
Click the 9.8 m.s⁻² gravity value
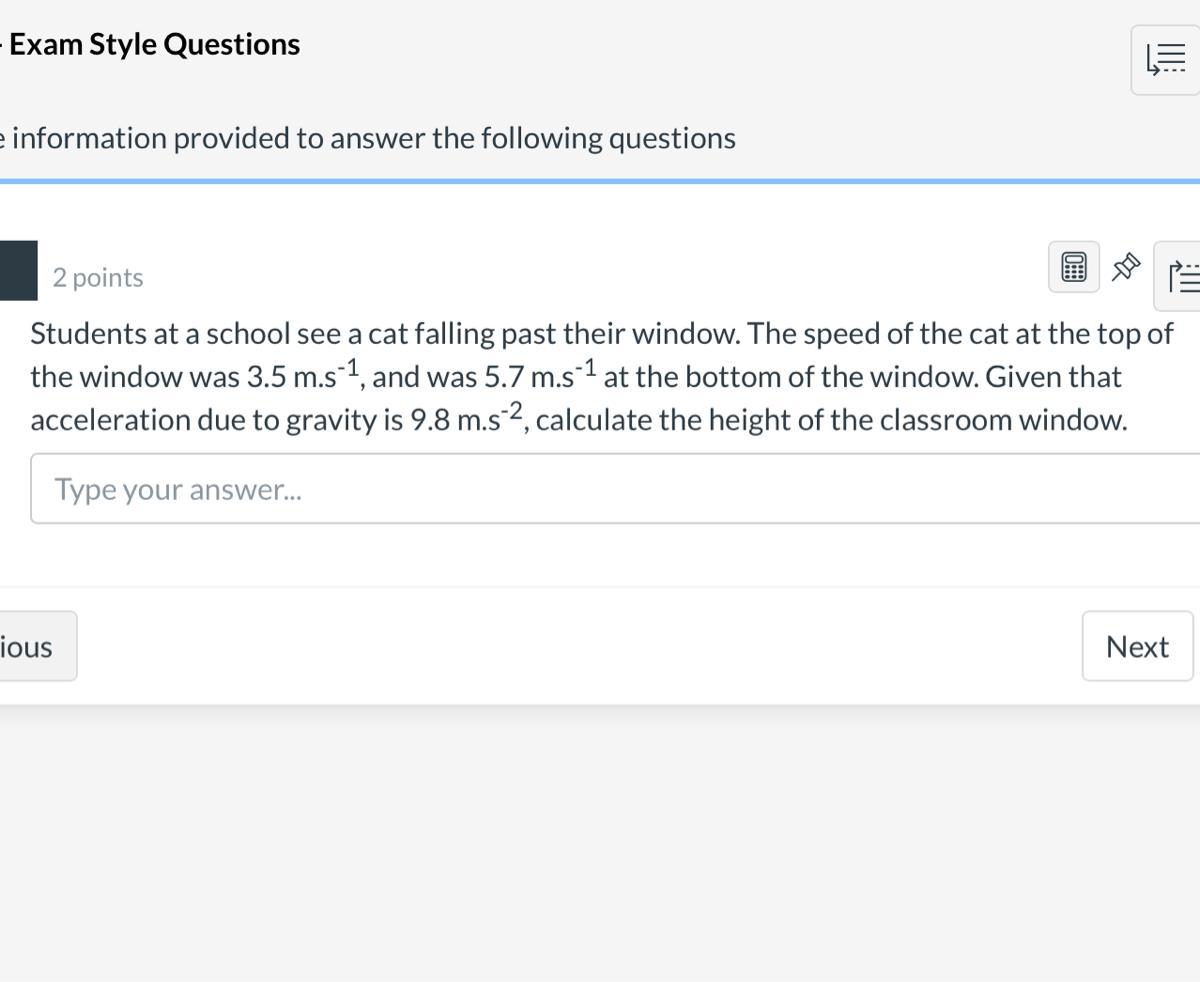[466, 419]
